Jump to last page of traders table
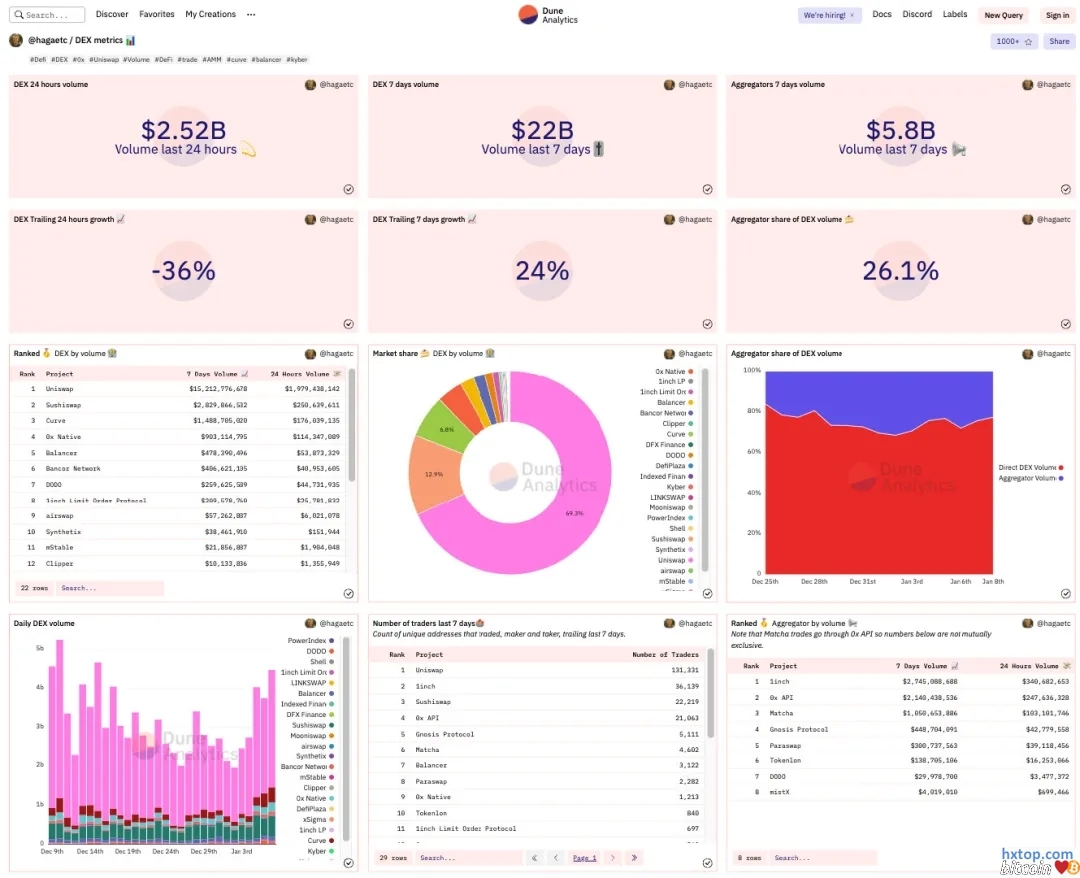Screen dimensions: 1080x878 tap(634, 858)
